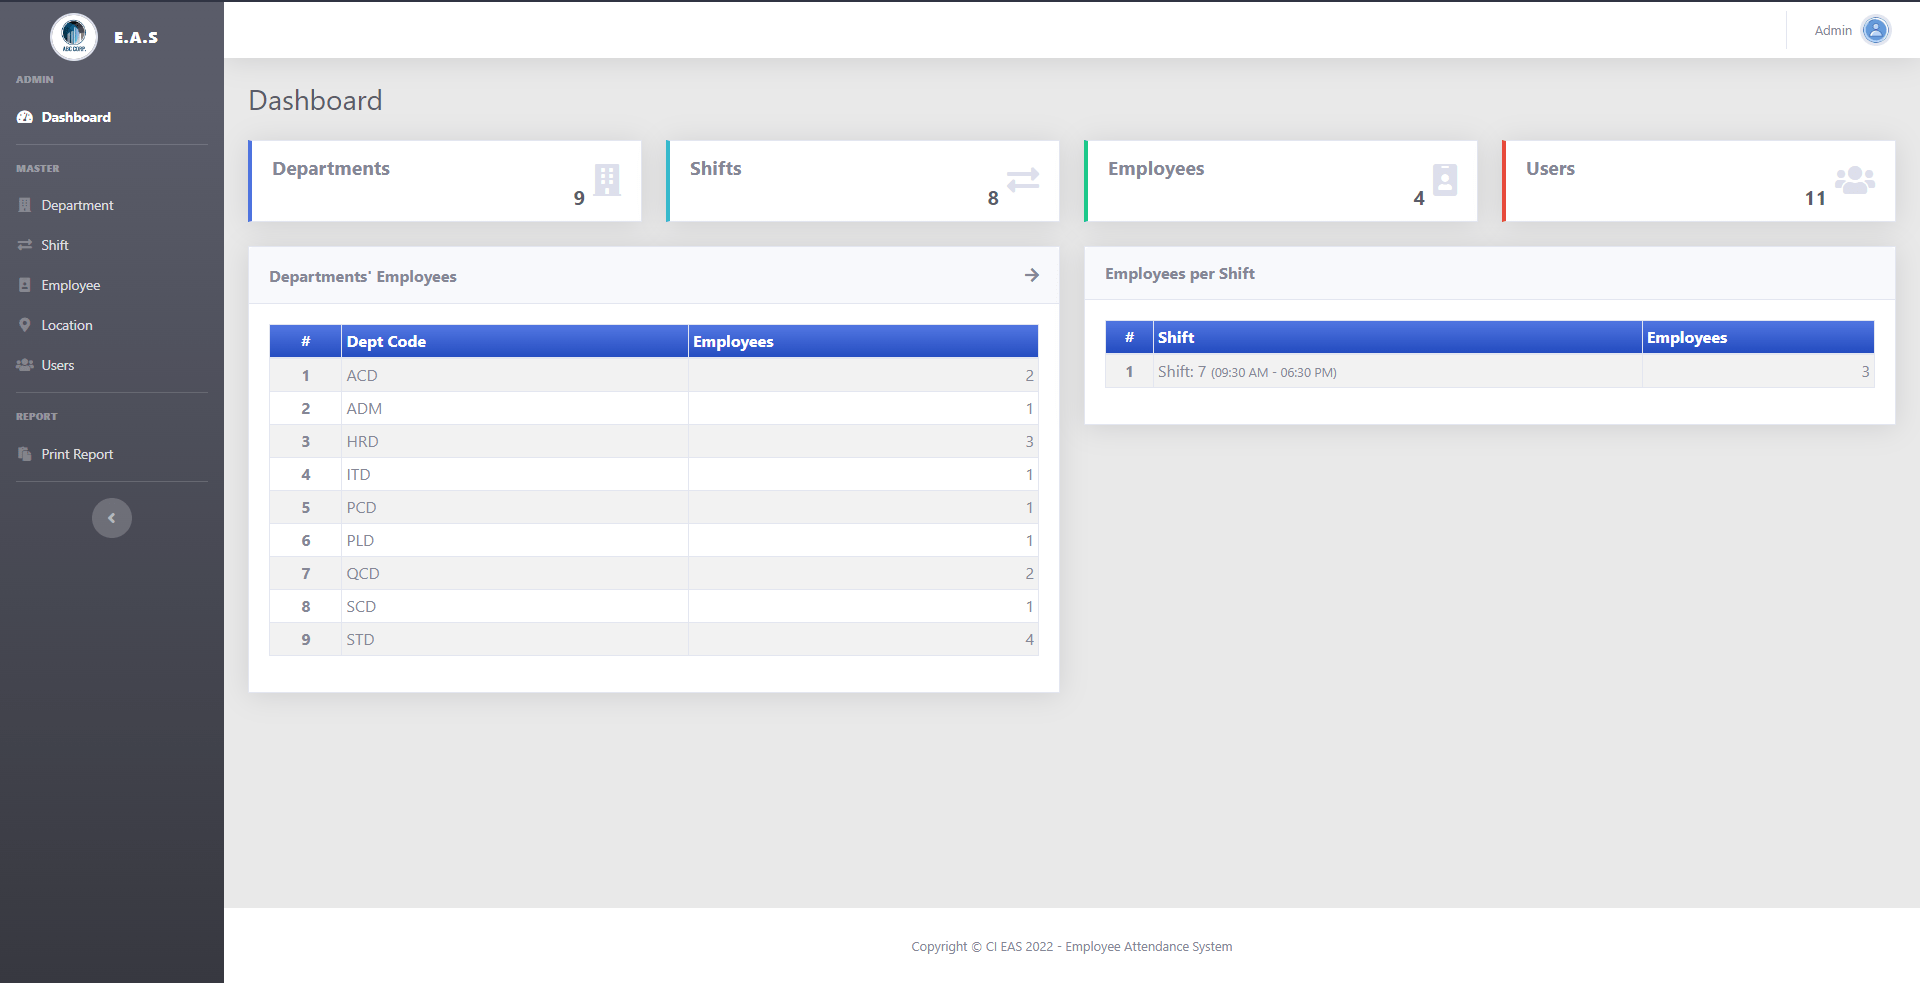Image resolution: width=1920 pixels, height=983 pixels.
Task: Click the Users count card showing 11
Action: click(x=1697, y=181)
